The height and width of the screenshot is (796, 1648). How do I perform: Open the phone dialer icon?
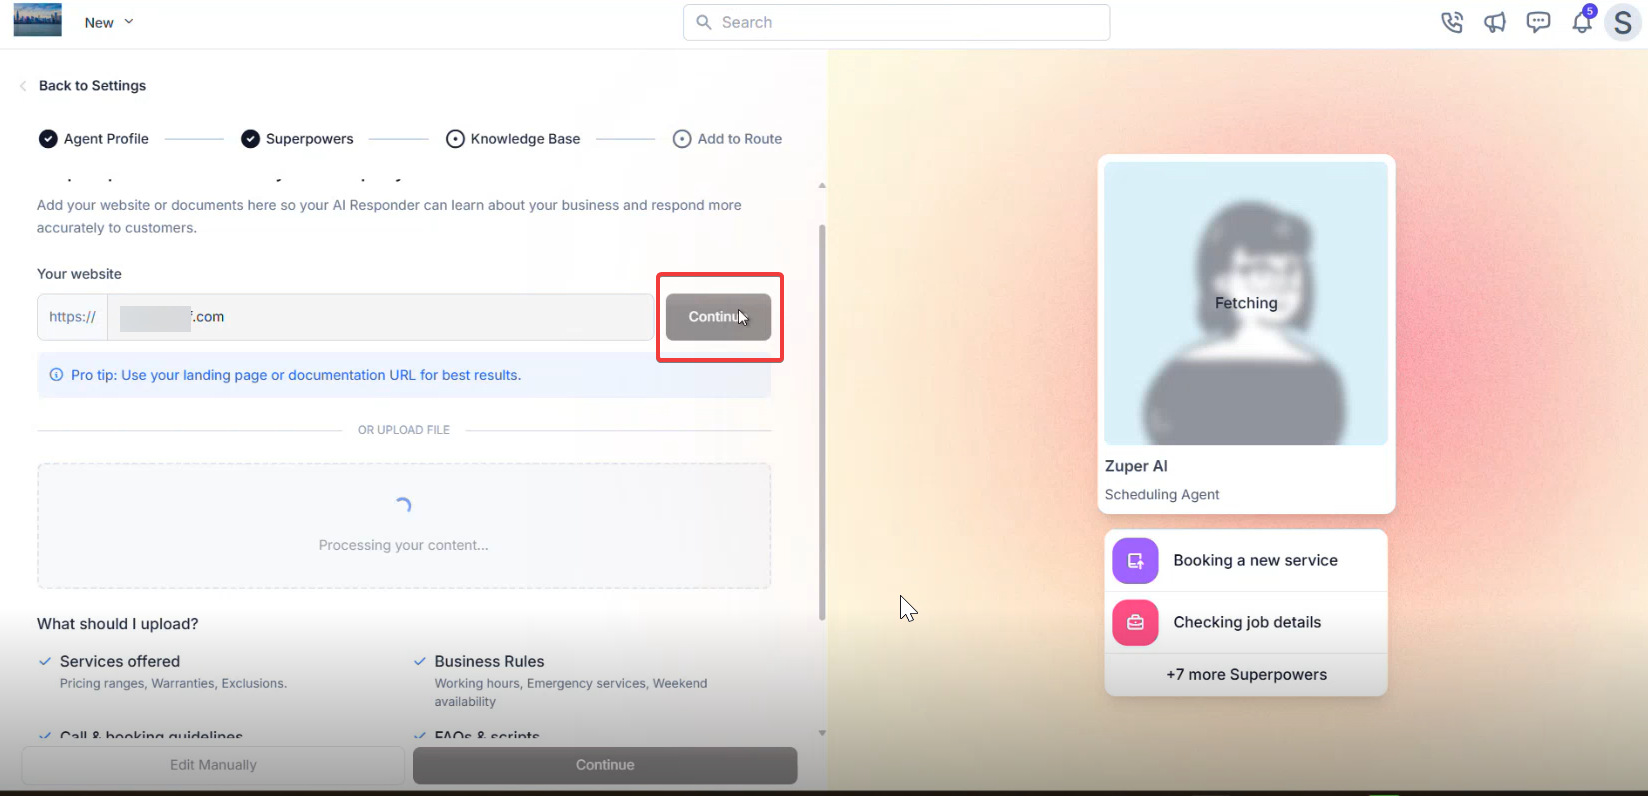[x=1452, y=22]
